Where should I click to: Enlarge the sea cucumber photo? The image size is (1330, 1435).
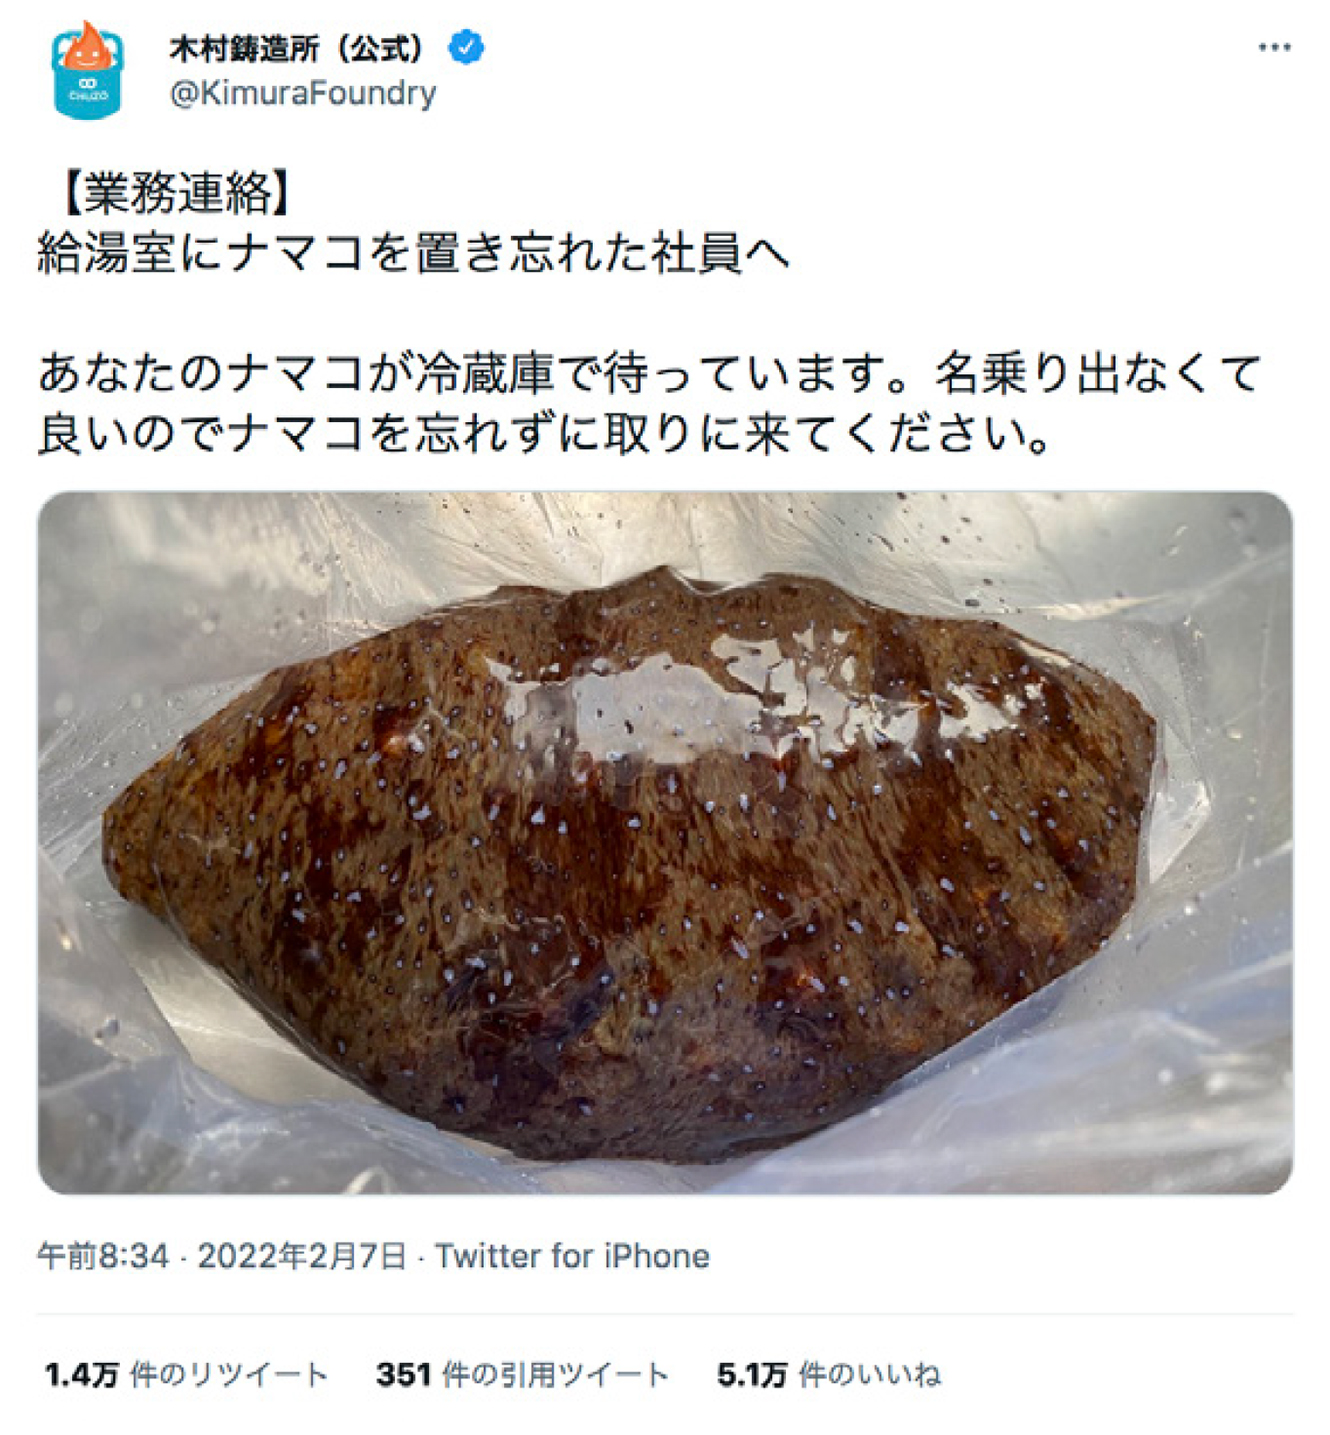point(665,842)
